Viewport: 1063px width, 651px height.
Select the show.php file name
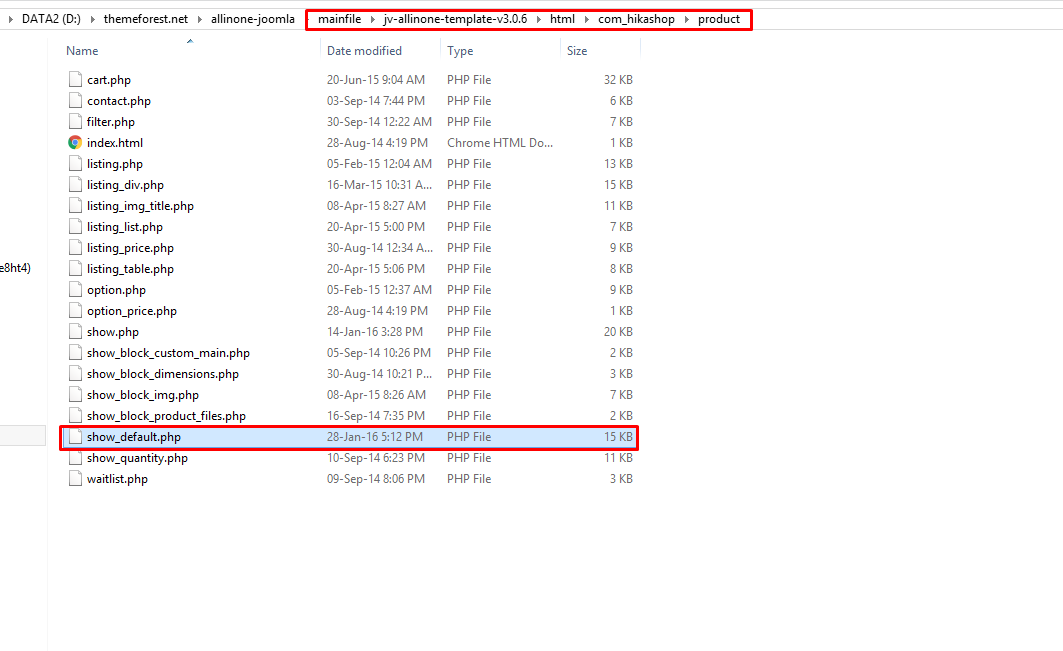113,332
